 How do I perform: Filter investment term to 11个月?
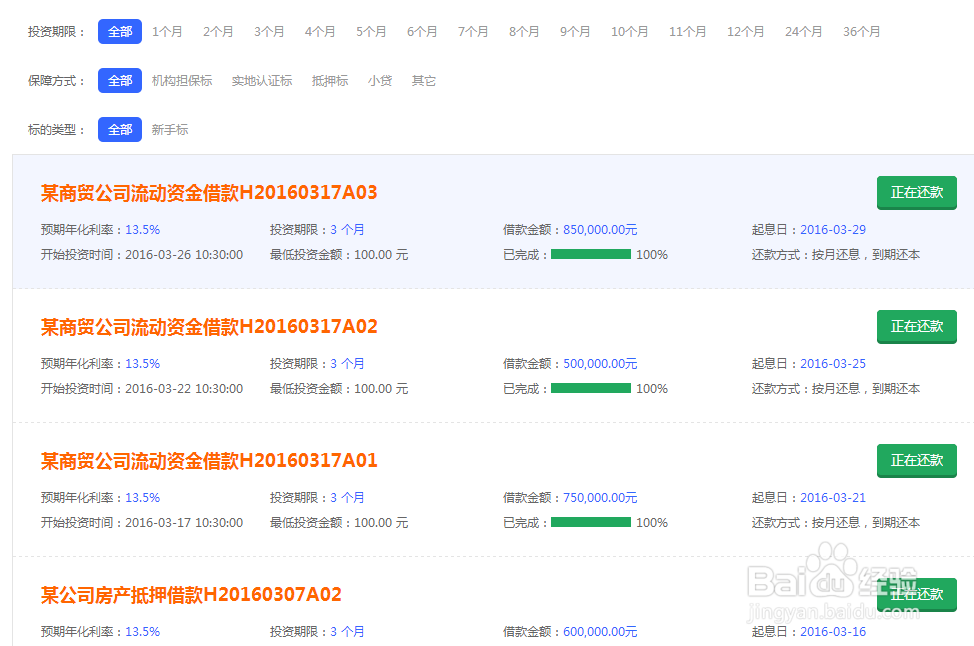pyautogui.click(x=687, y=32)
